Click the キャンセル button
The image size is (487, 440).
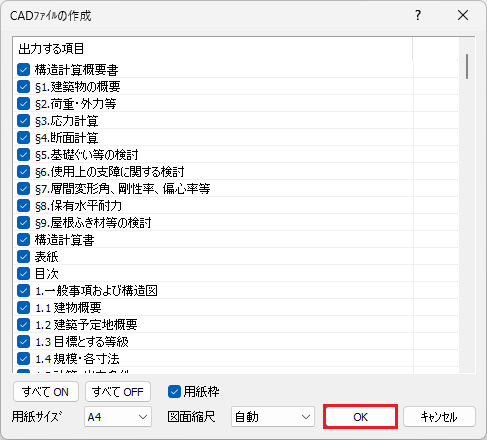439,417
